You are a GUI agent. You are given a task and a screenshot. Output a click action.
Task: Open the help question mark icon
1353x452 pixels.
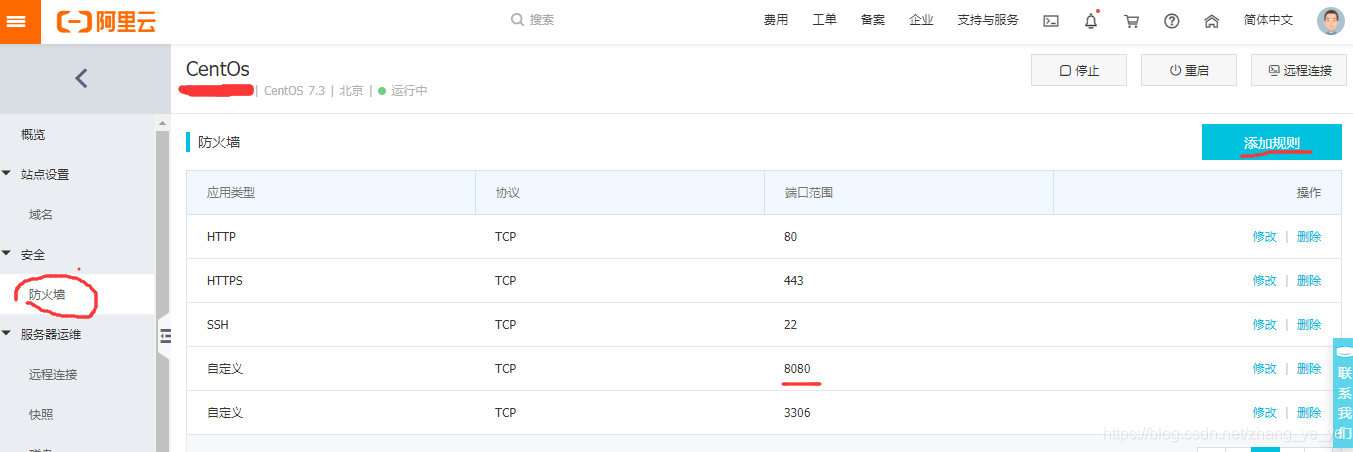[x=1172, y=21]
